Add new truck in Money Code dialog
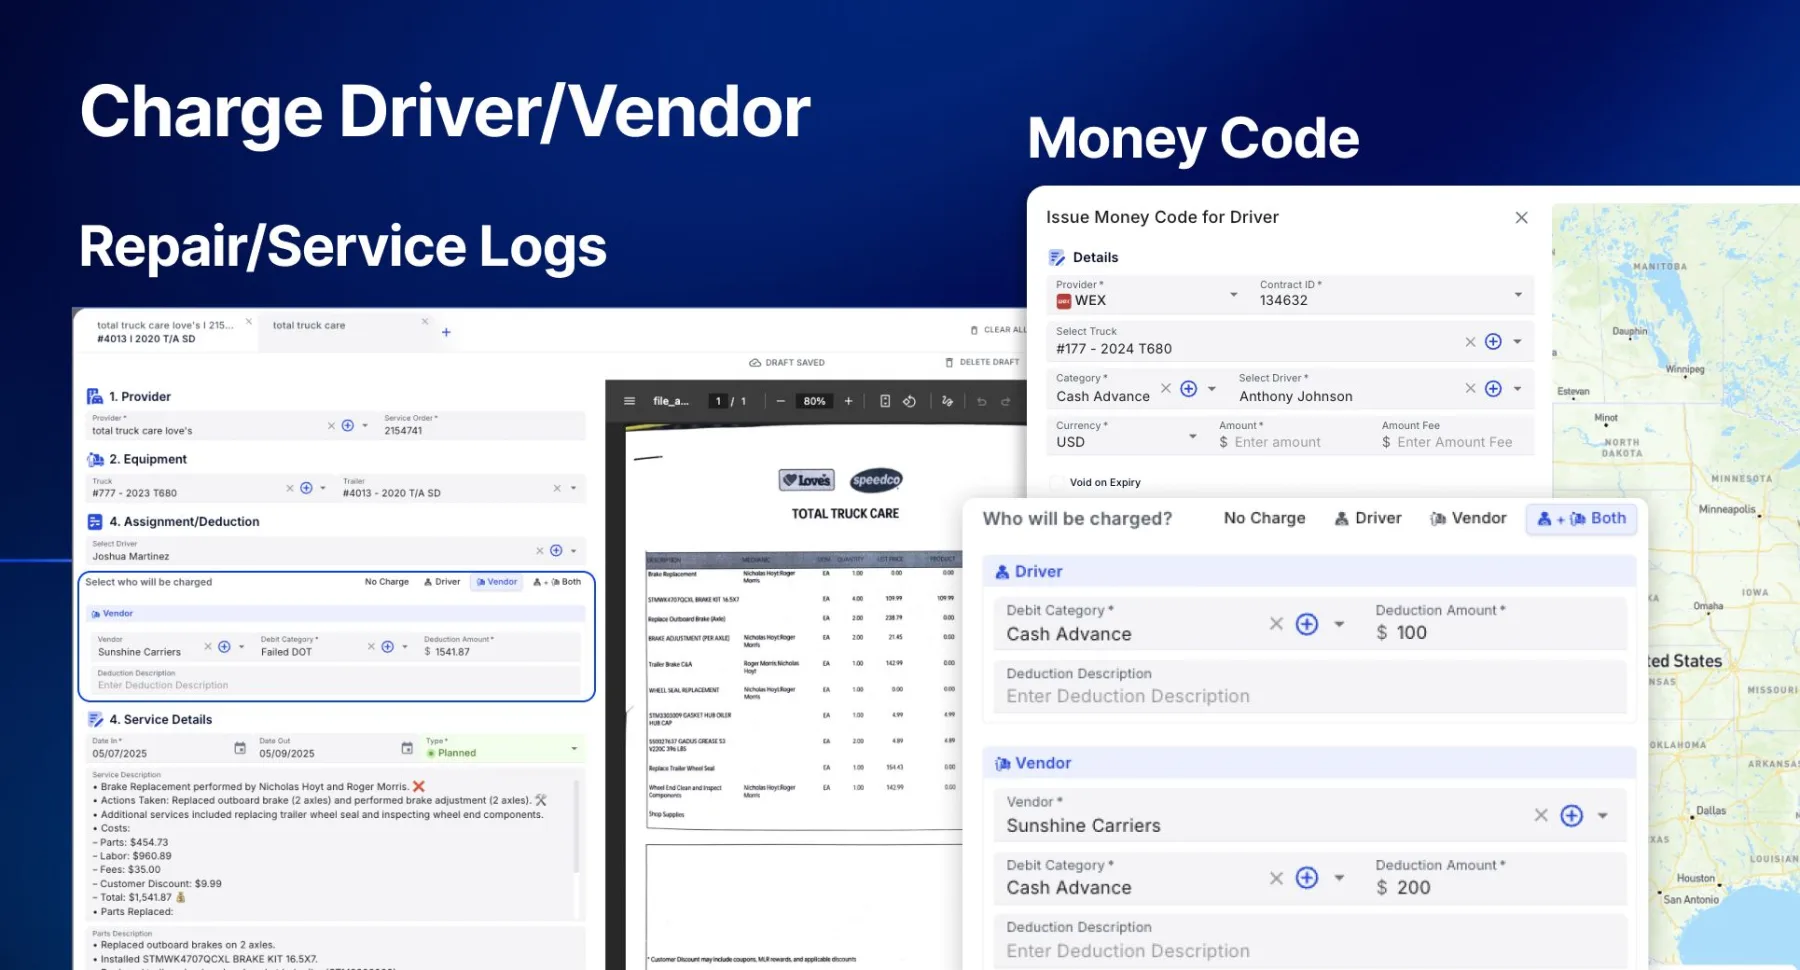Screen dimensions: 1800x970 coord(1493,341)
